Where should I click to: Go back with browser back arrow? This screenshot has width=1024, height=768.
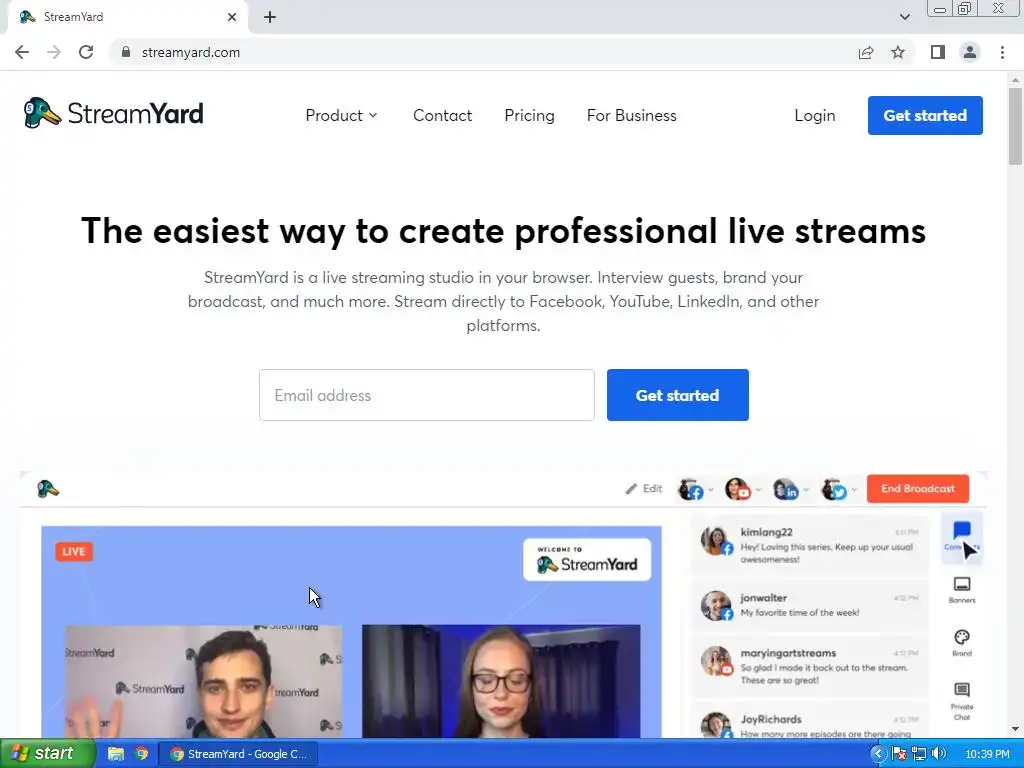pos(22,52)
